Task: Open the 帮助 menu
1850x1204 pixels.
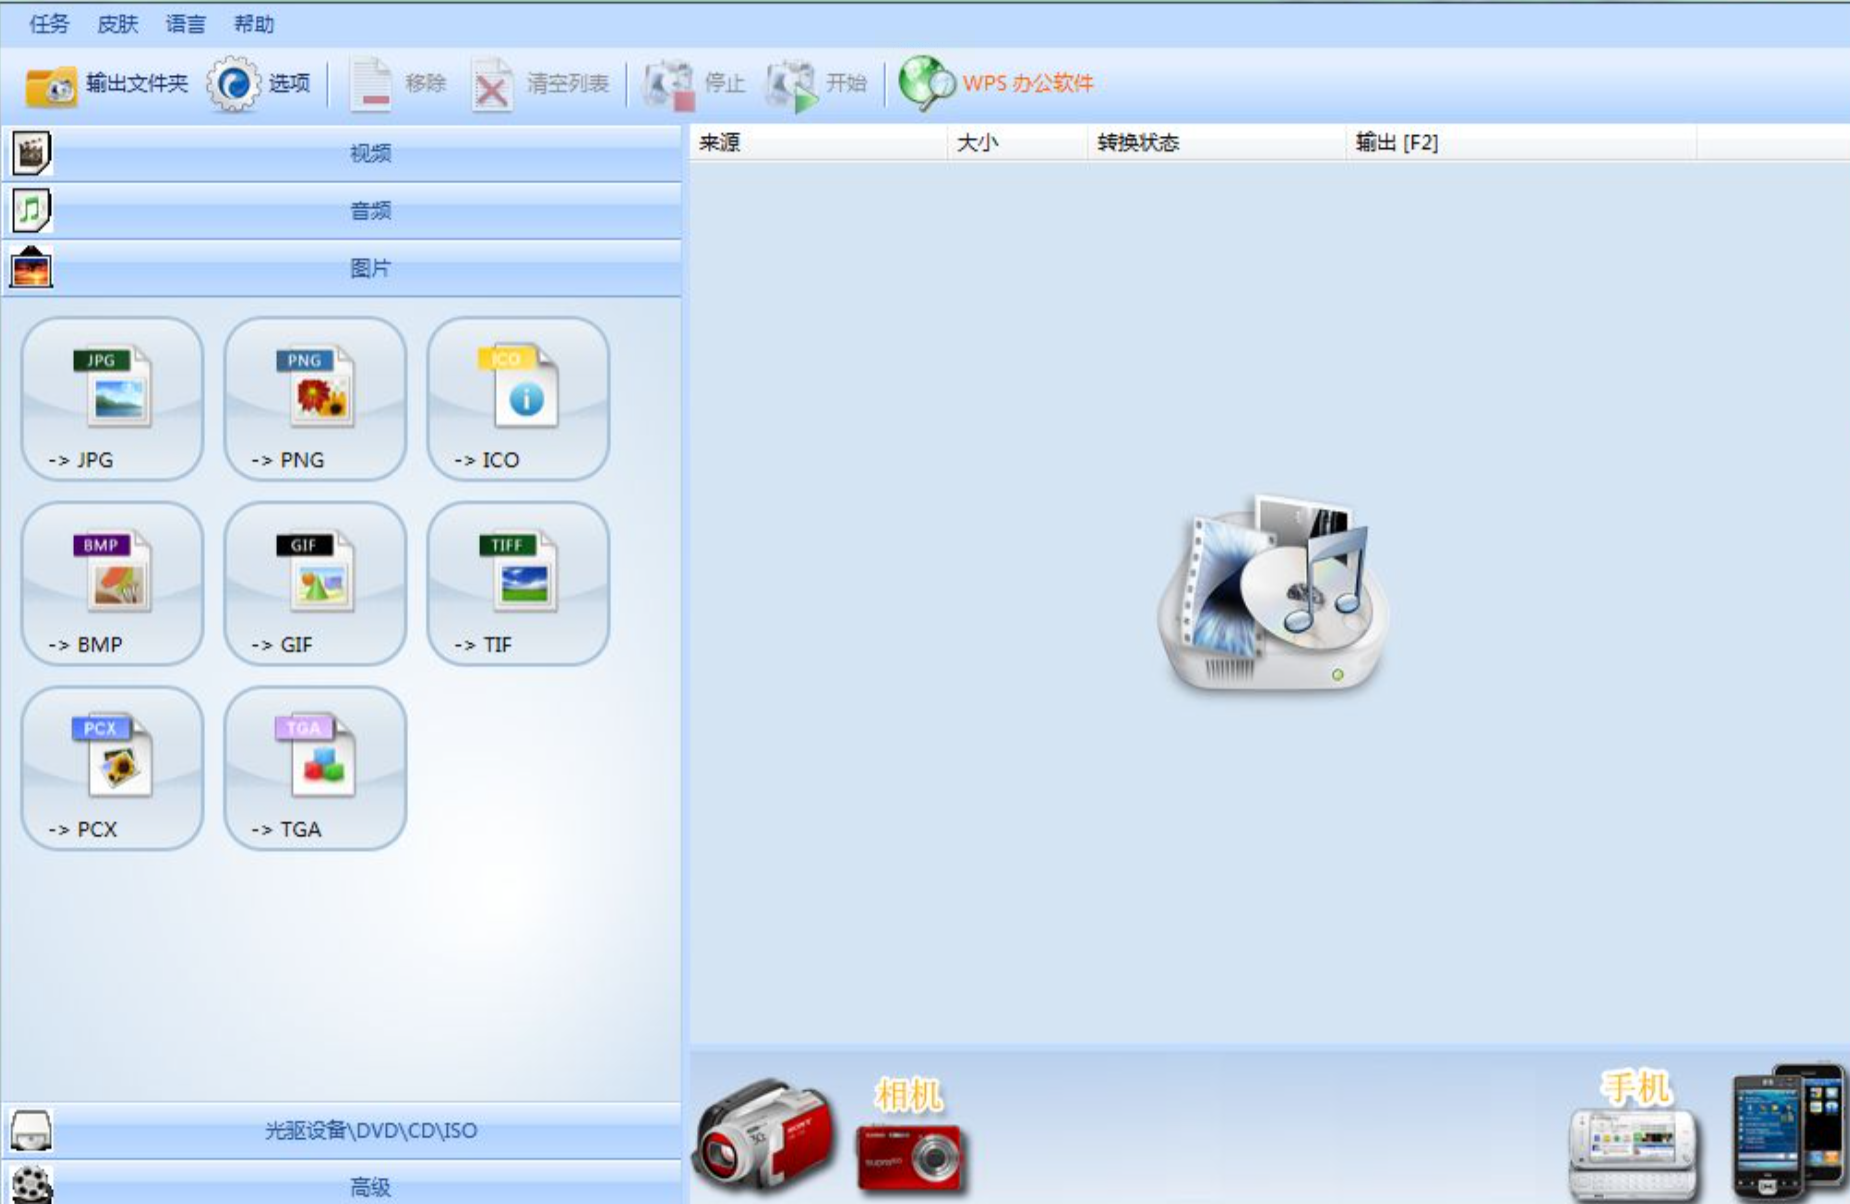Action: [253, 24]
